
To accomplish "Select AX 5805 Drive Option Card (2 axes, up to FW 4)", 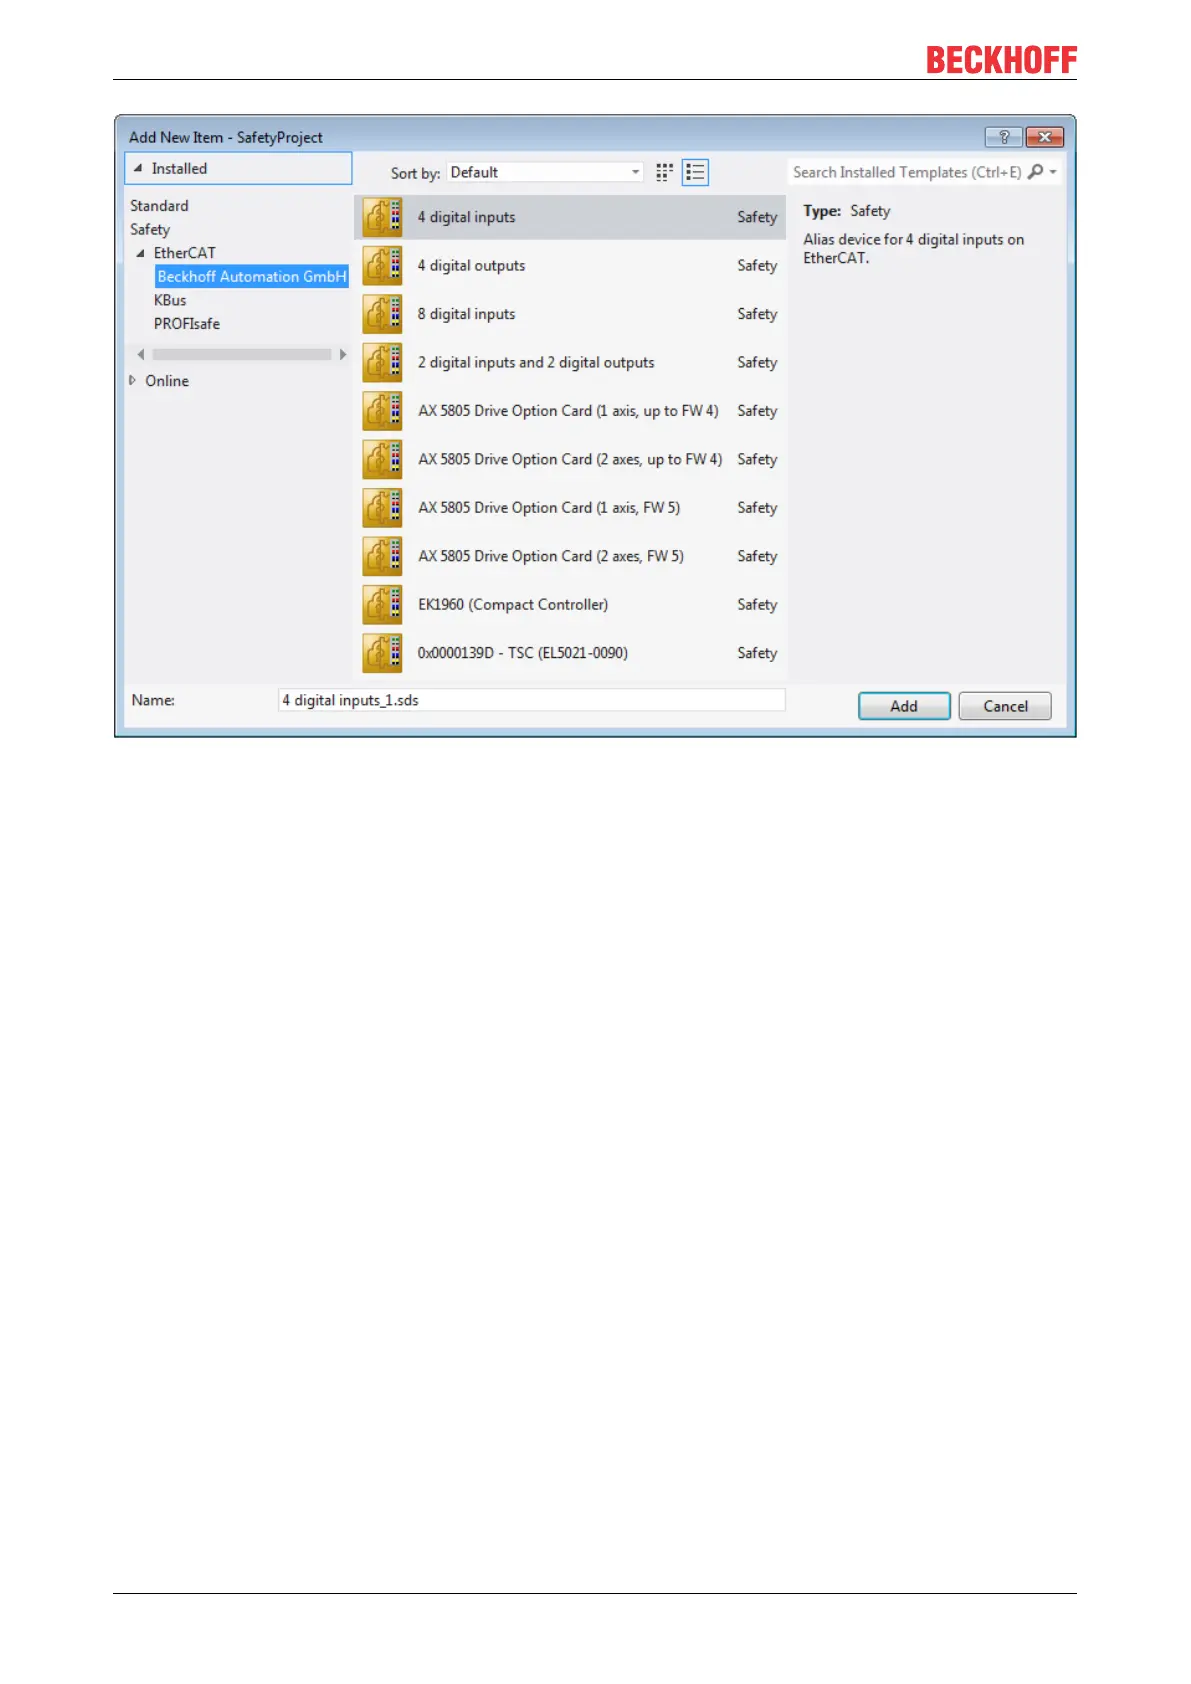I will pyautogui.click(x=570, y=460).
